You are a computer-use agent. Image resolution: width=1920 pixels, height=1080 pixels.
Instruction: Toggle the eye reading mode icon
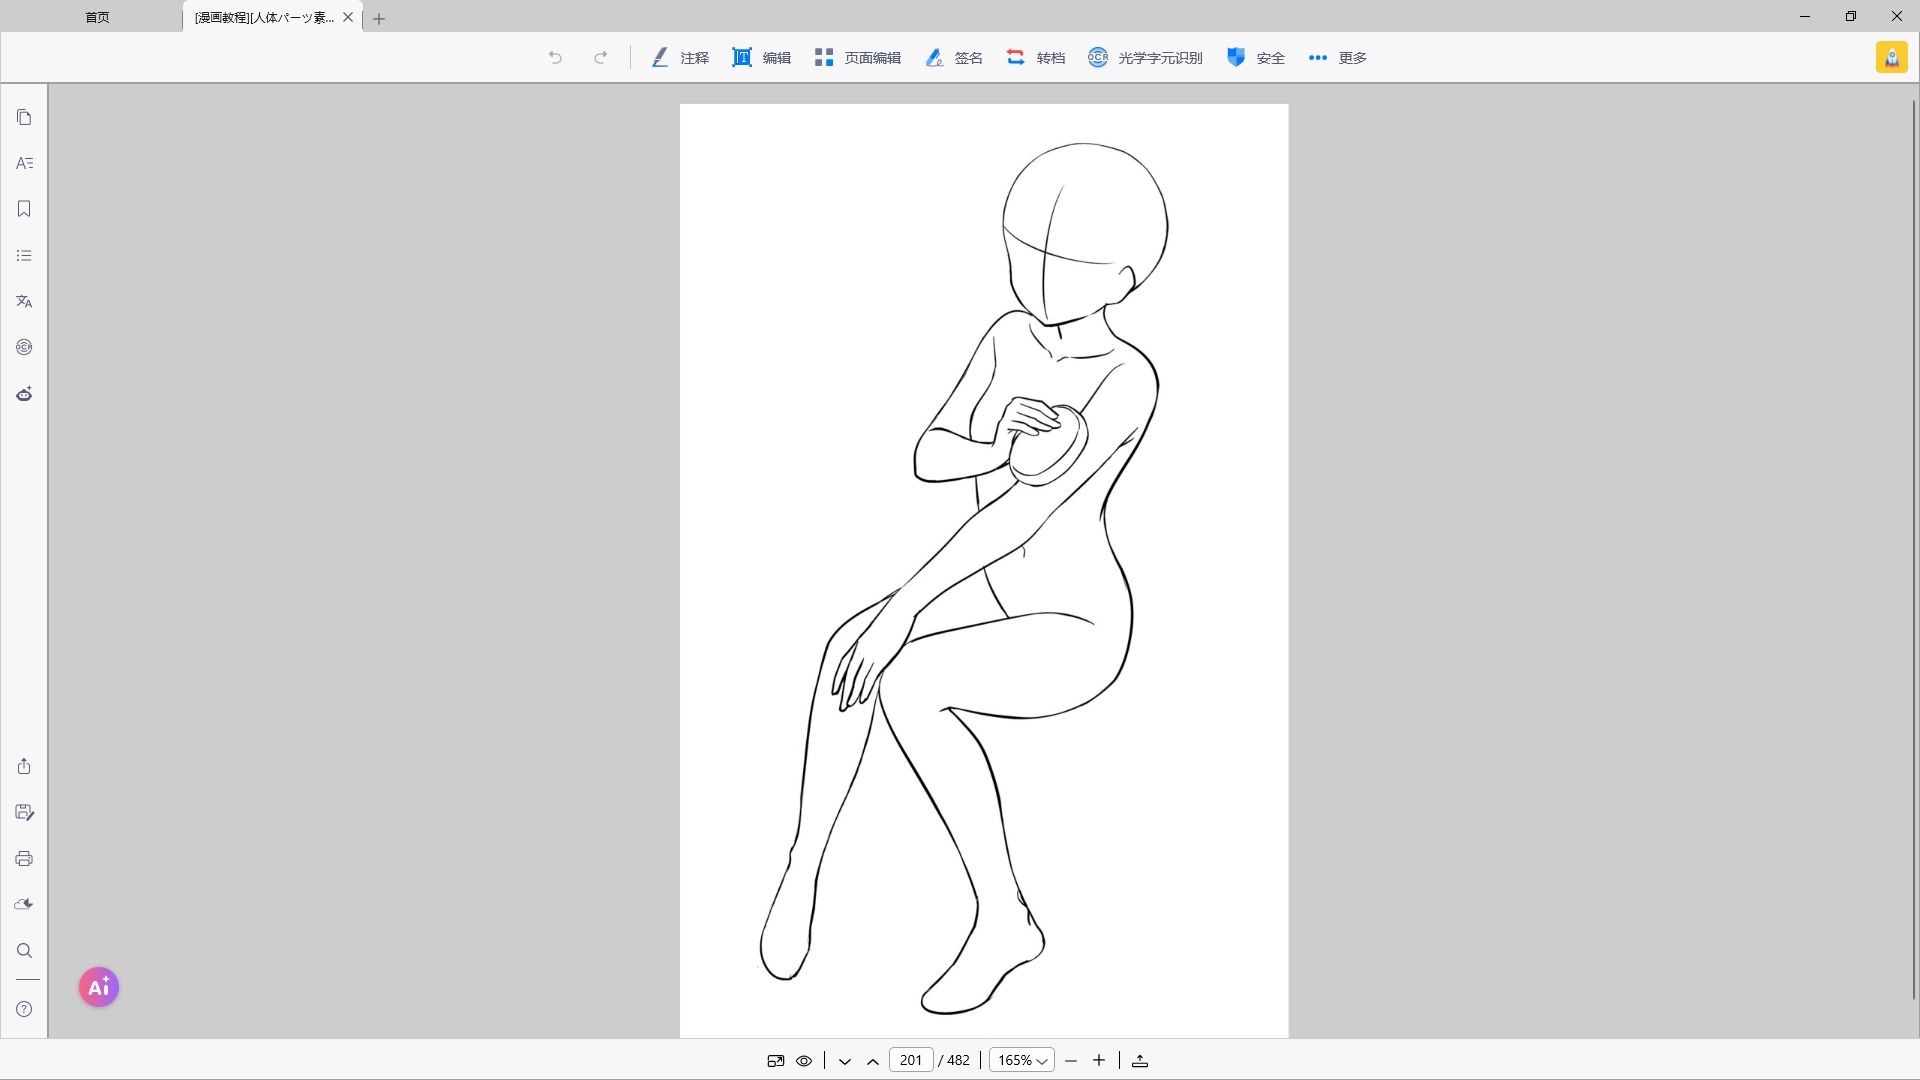[x=804, y=1061]
